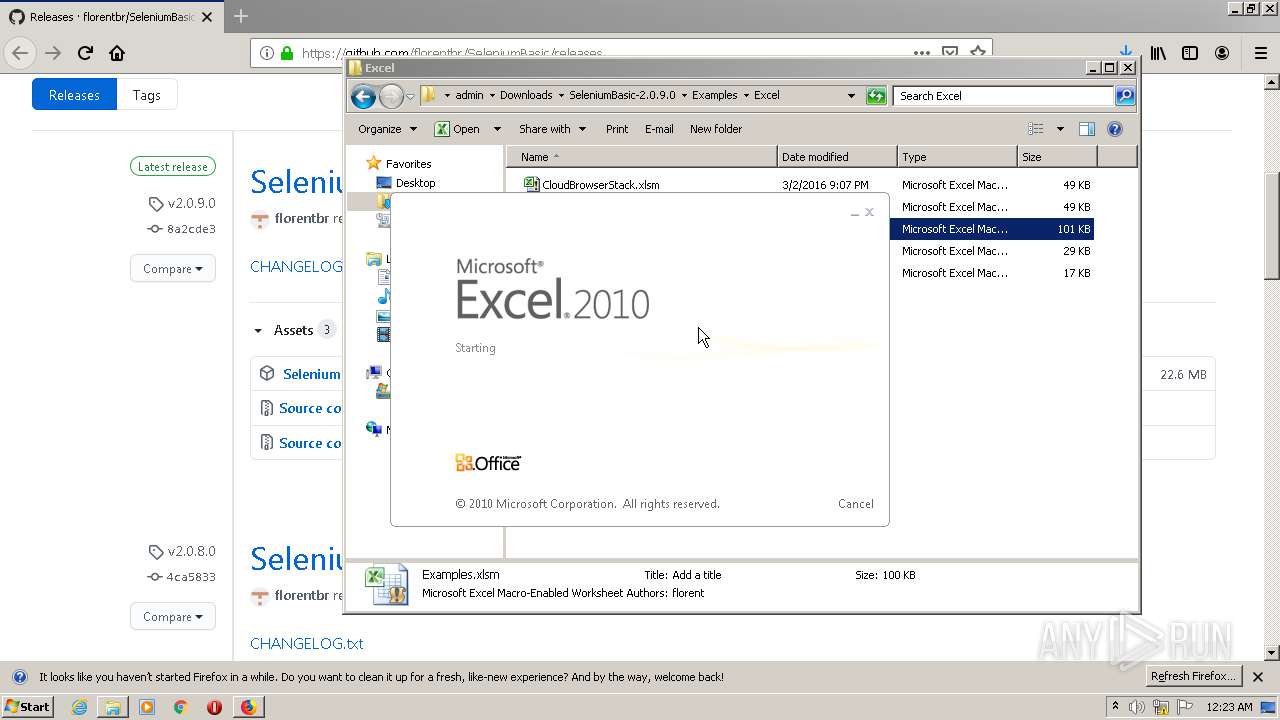Switch to GitHub Tags tab

146,95
